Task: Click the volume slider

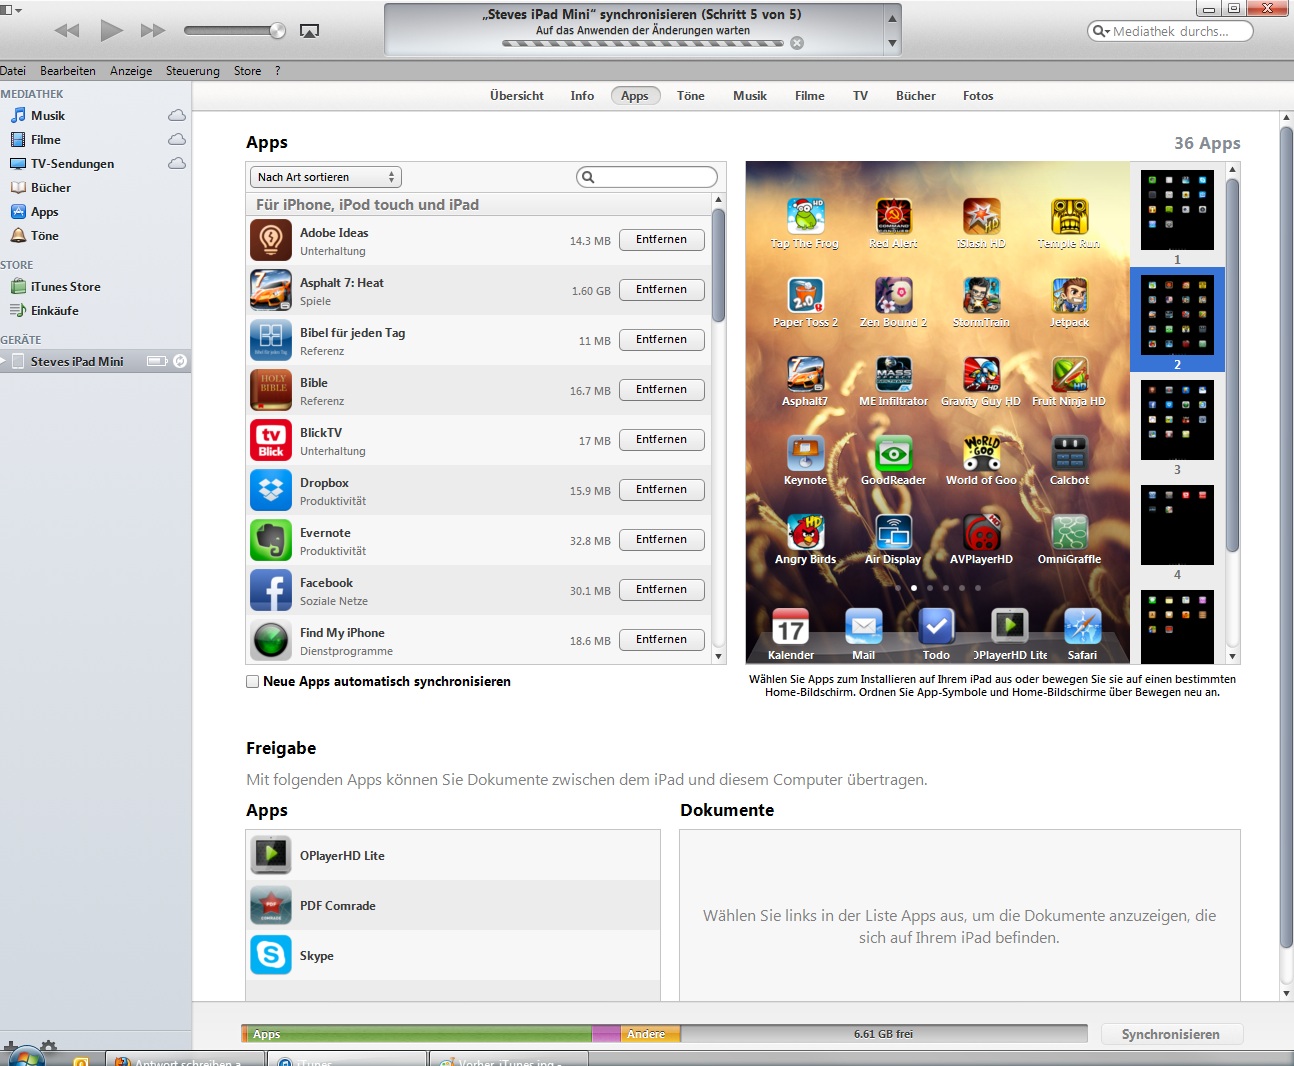Action: click(x=235, y=31)
